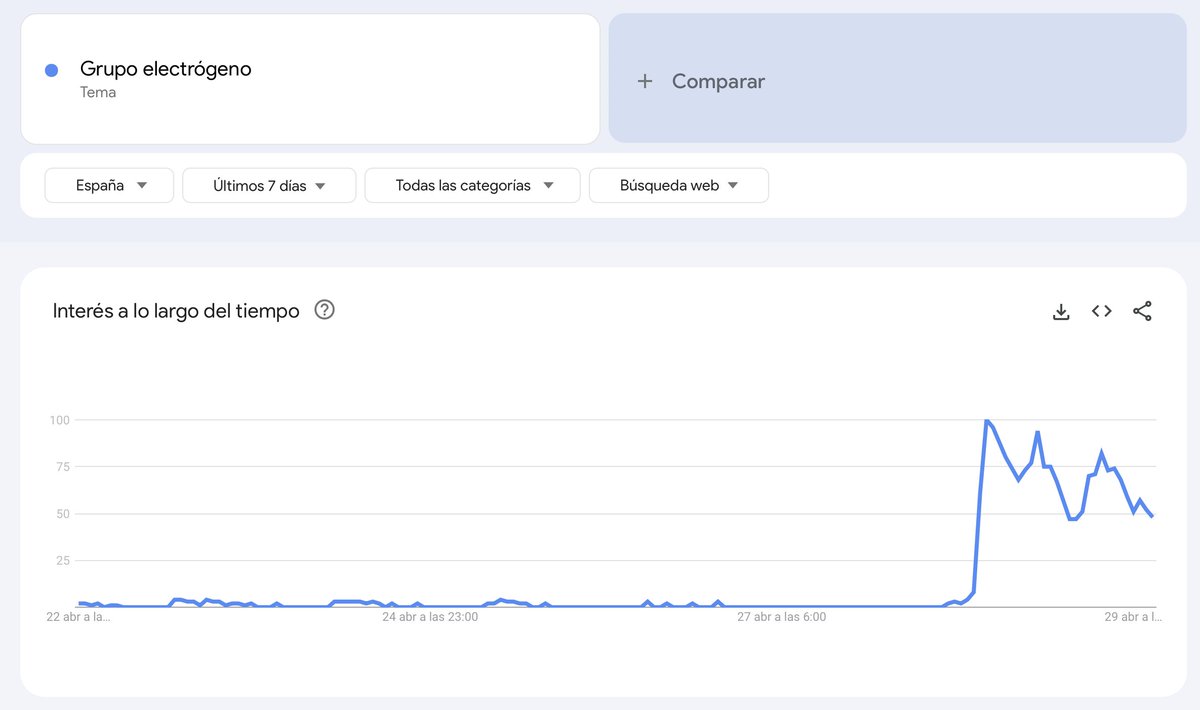Open the Todas las categorías dropdown
The width and height of the screenshot is (1200, 710).
[472, 185]
